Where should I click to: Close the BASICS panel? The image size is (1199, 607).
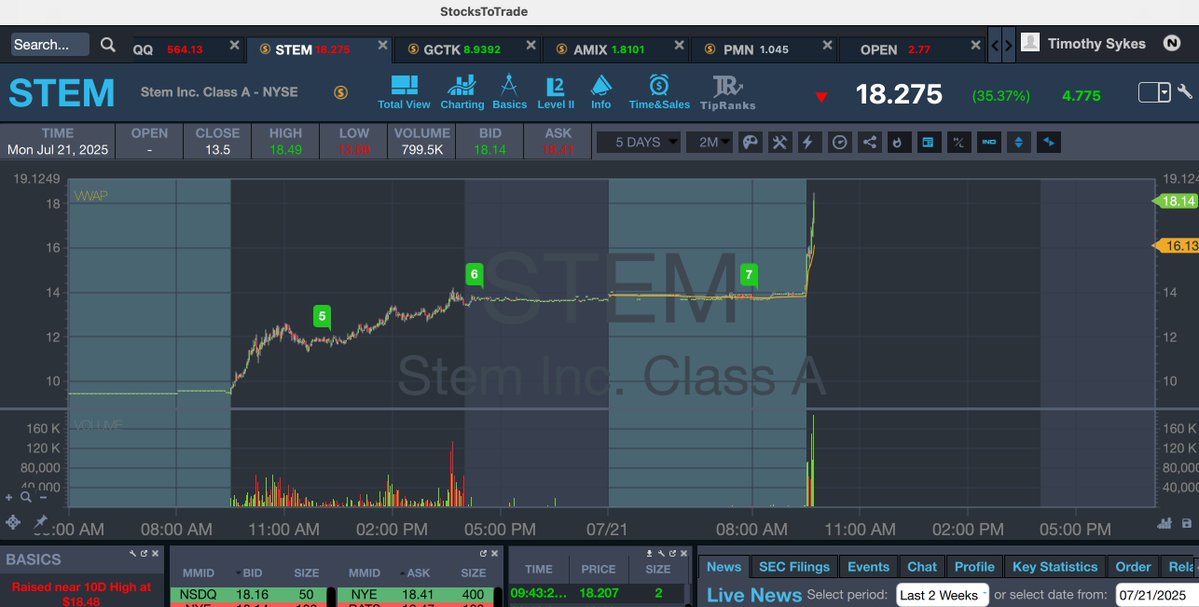[x=155, y=553]
